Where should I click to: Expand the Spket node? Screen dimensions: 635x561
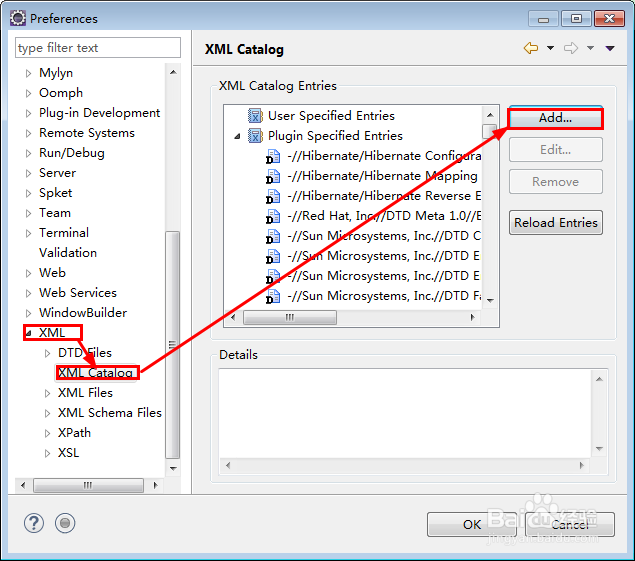(28, 193)
